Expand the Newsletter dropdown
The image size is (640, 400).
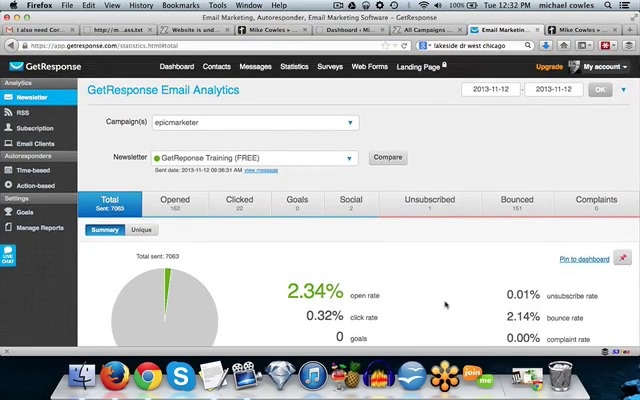(x=255, y=158)
